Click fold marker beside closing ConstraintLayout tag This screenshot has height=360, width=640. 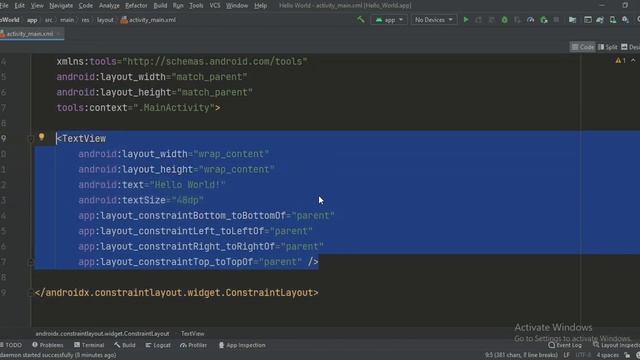(30, 293)
